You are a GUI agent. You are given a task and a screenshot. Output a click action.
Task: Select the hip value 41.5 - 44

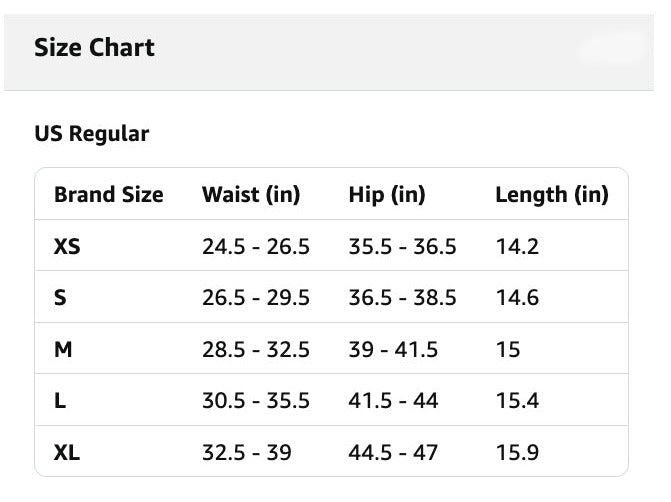pos(393,401)
